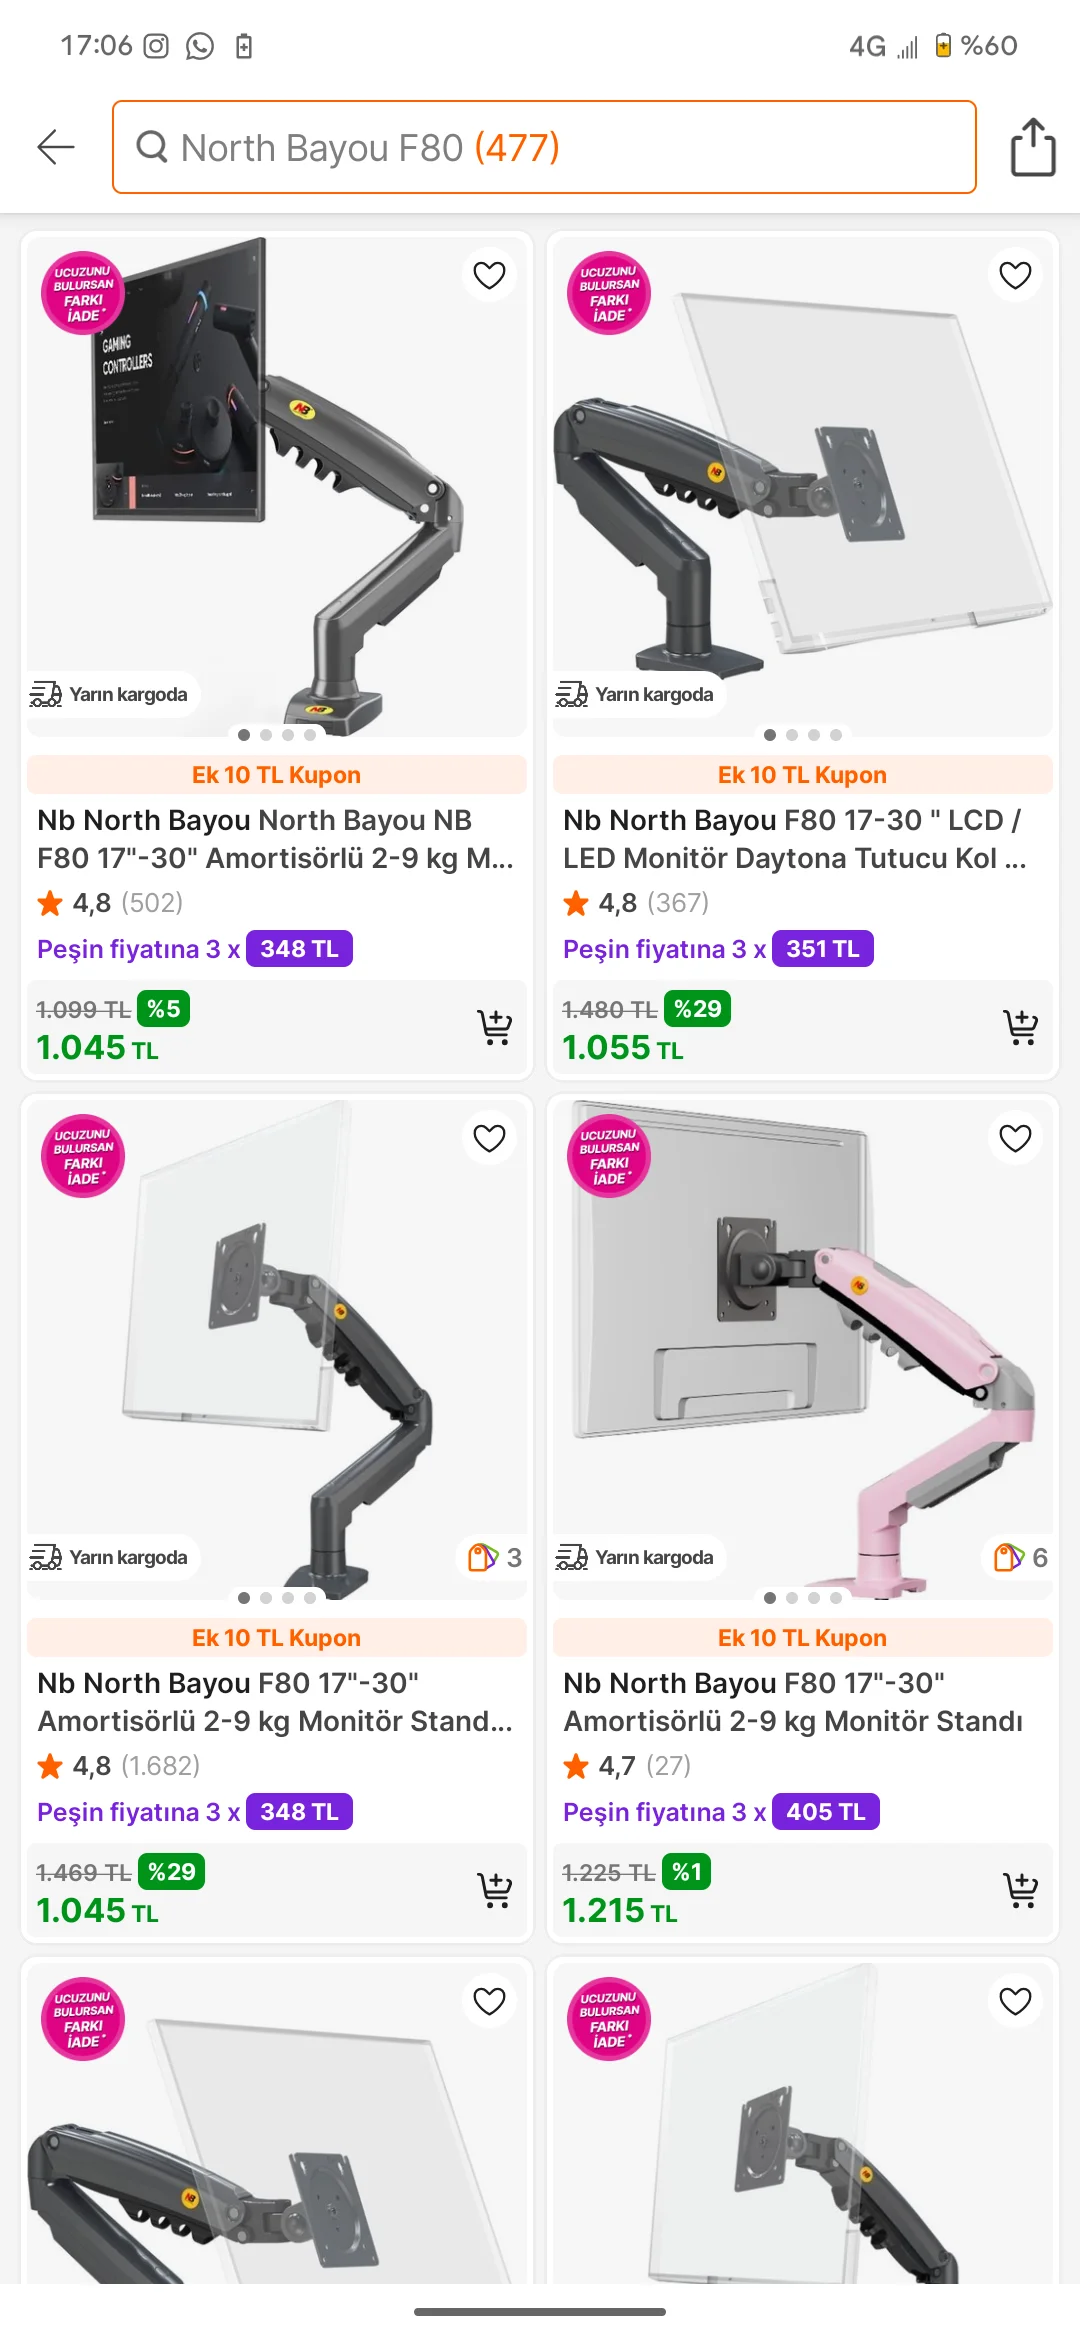Open color variants icon showing 3 options

click(495, 1557)
